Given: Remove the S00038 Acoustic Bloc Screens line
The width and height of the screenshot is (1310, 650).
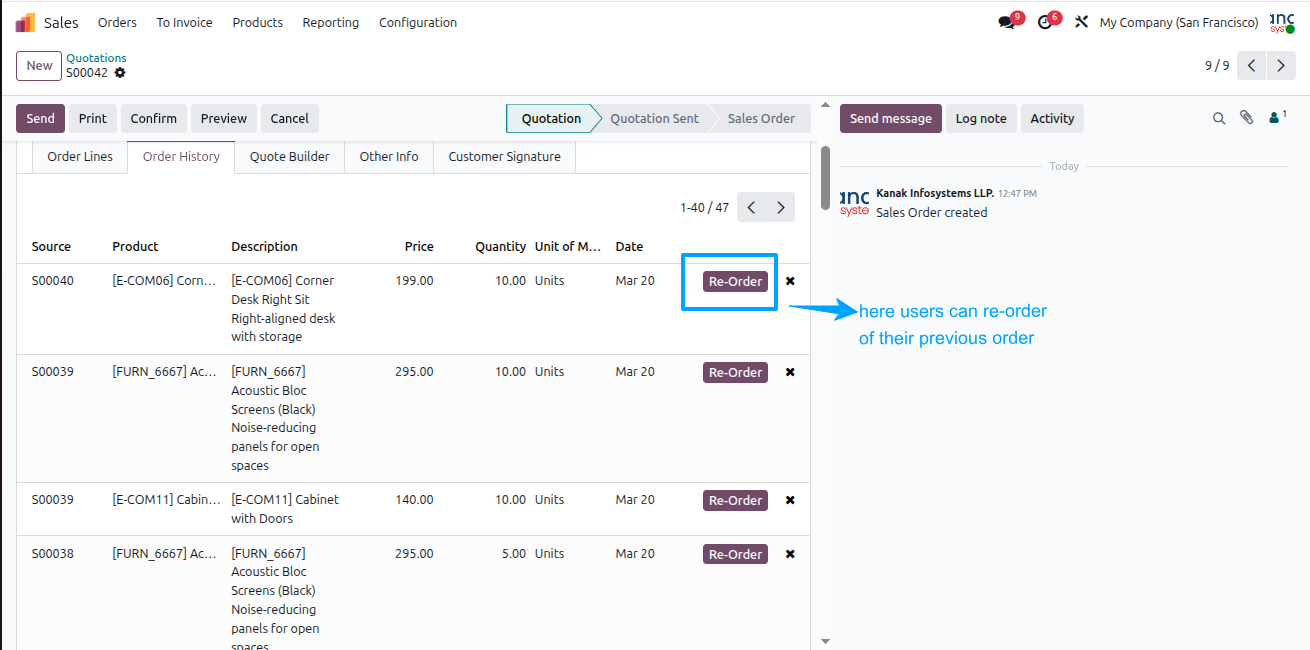Looking at the screenshot, I should point(790,554).
